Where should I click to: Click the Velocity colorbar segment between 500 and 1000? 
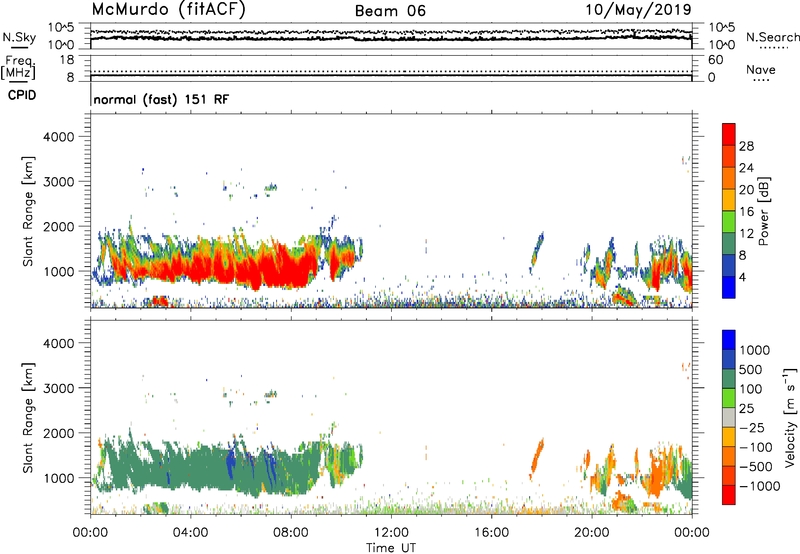729,360
